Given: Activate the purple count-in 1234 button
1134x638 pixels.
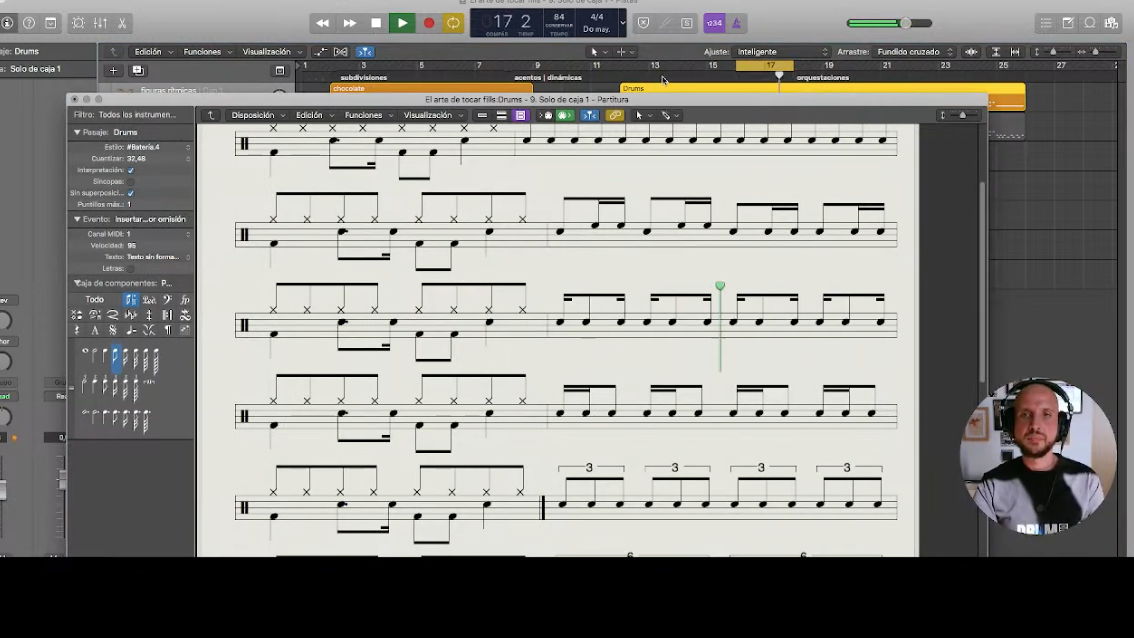Looking at the screenshot, I should [715, 23].
